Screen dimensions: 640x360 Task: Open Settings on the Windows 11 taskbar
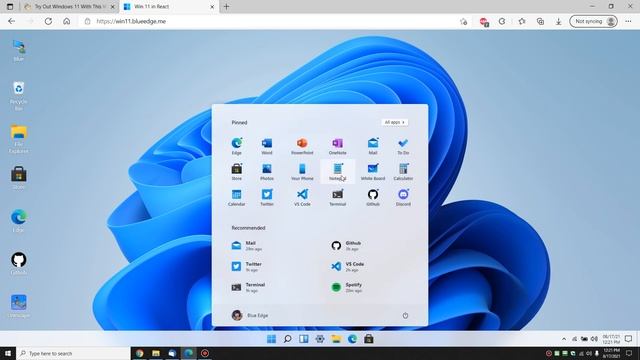tap(320, 339)
